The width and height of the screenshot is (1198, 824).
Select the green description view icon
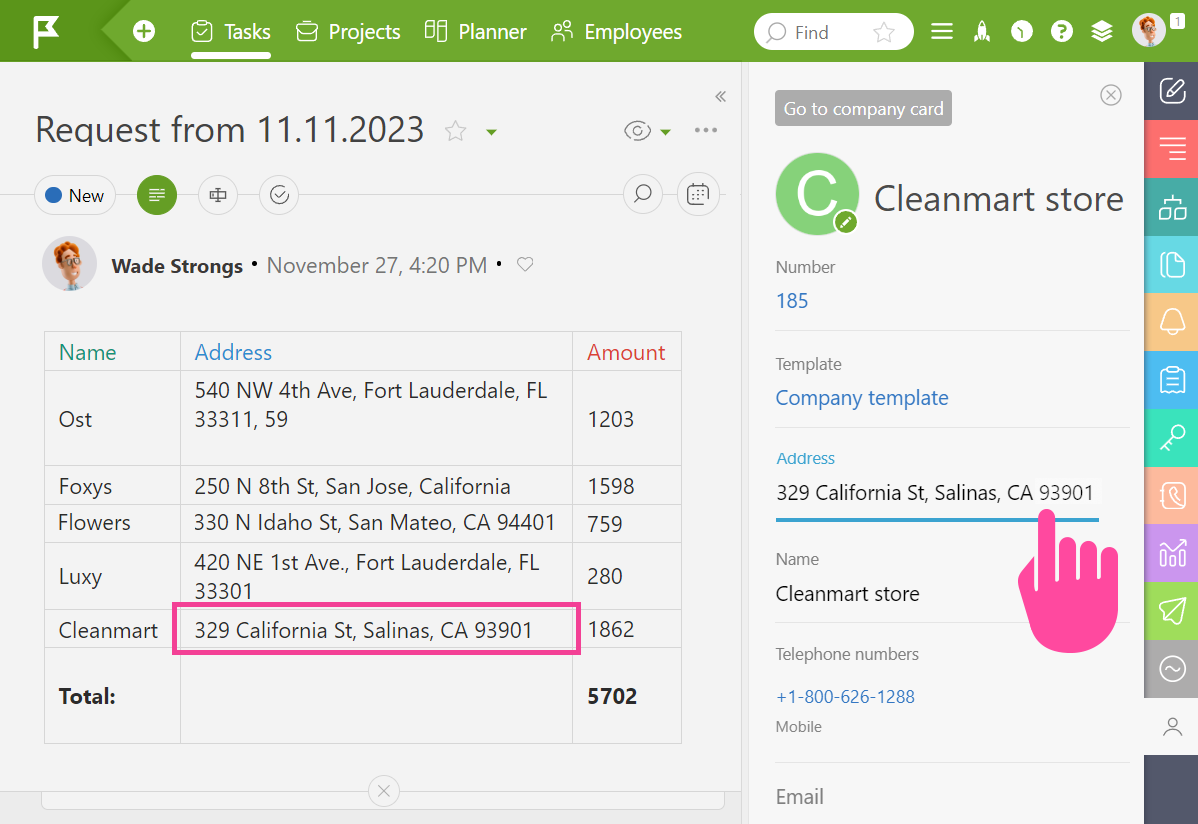point(157,195)
